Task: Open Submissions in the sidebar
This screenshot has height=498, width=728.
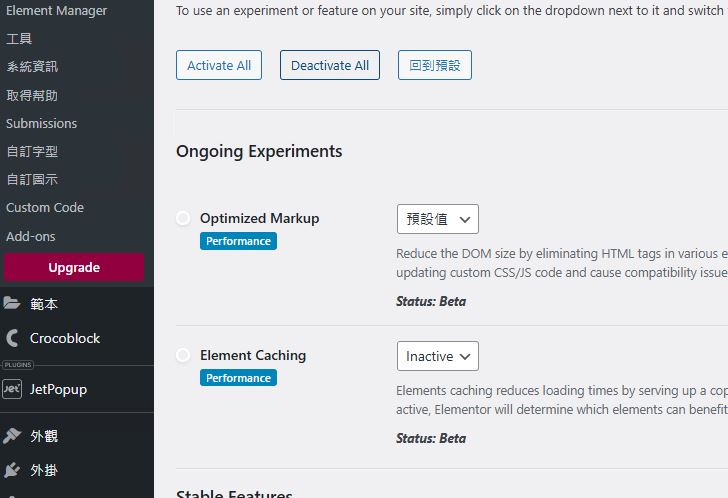Action: [41, 123]
